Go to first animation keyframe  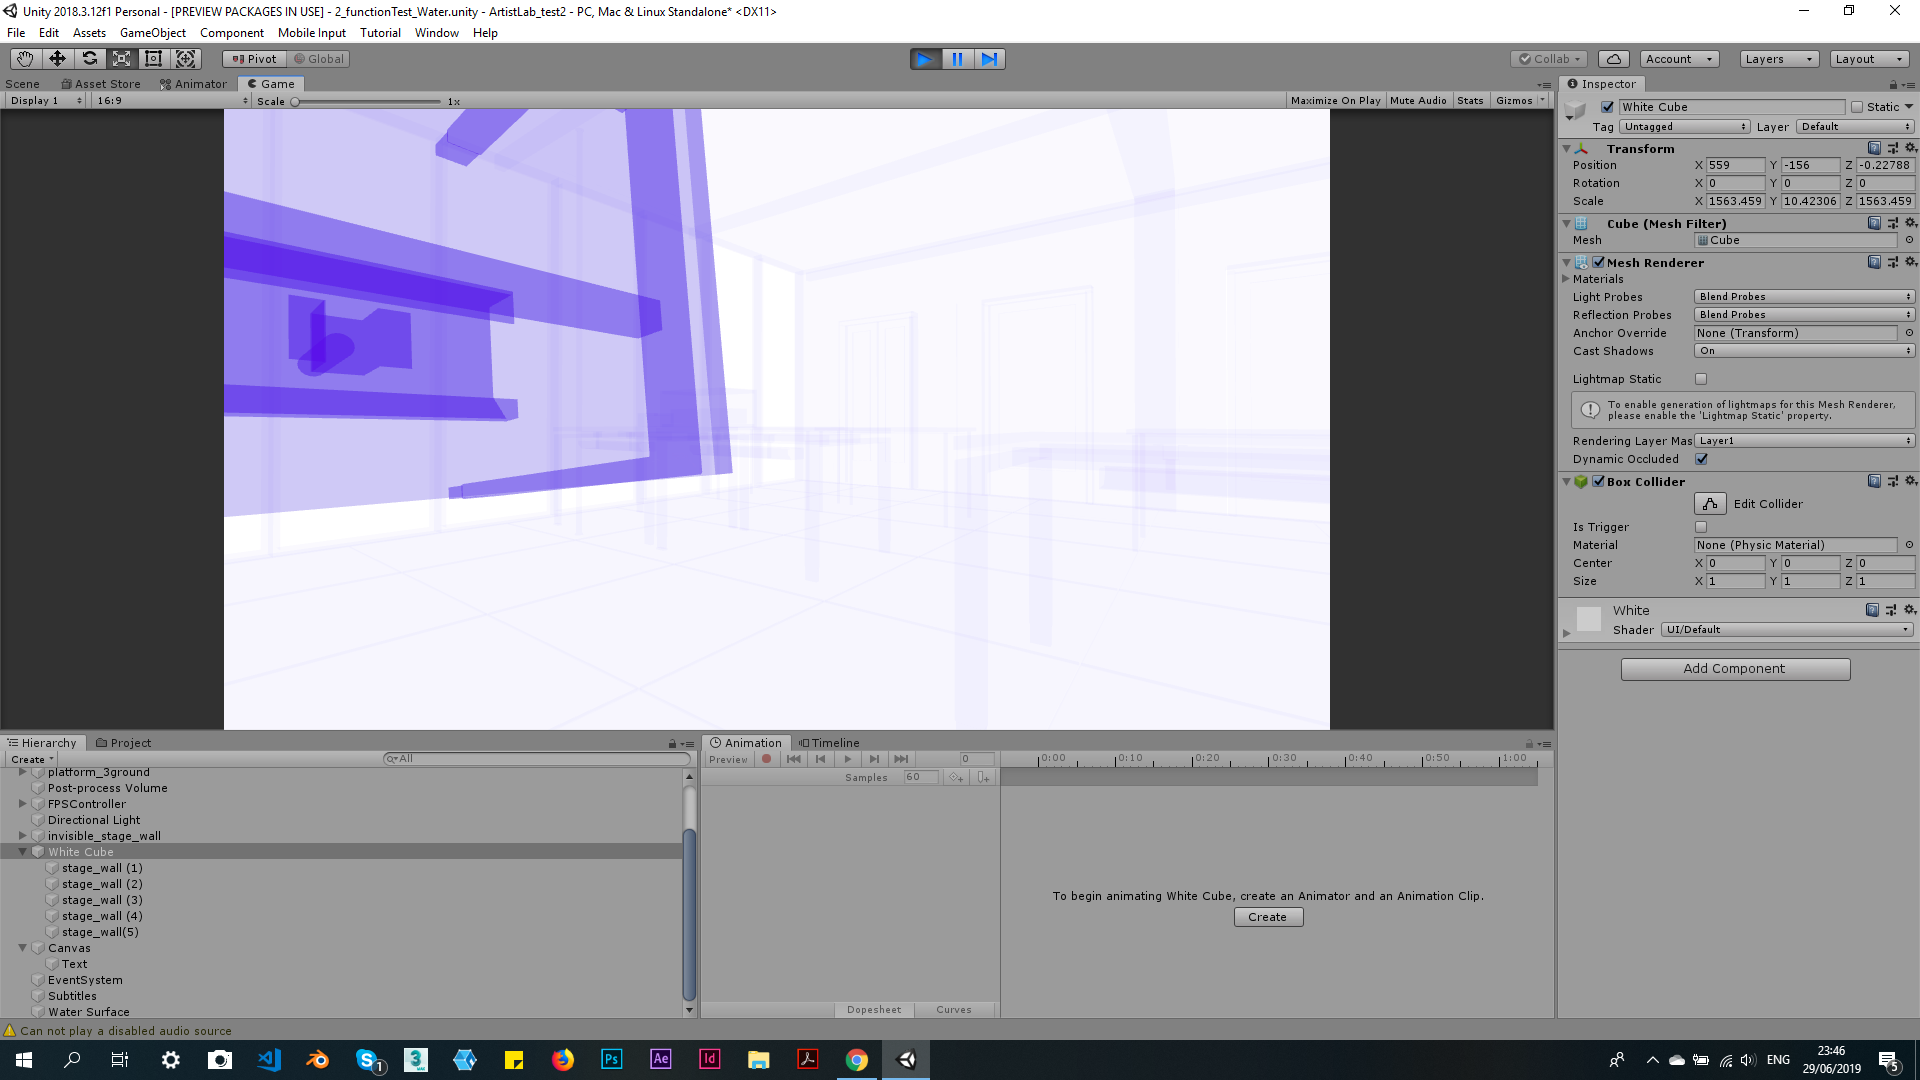[794, 759]
